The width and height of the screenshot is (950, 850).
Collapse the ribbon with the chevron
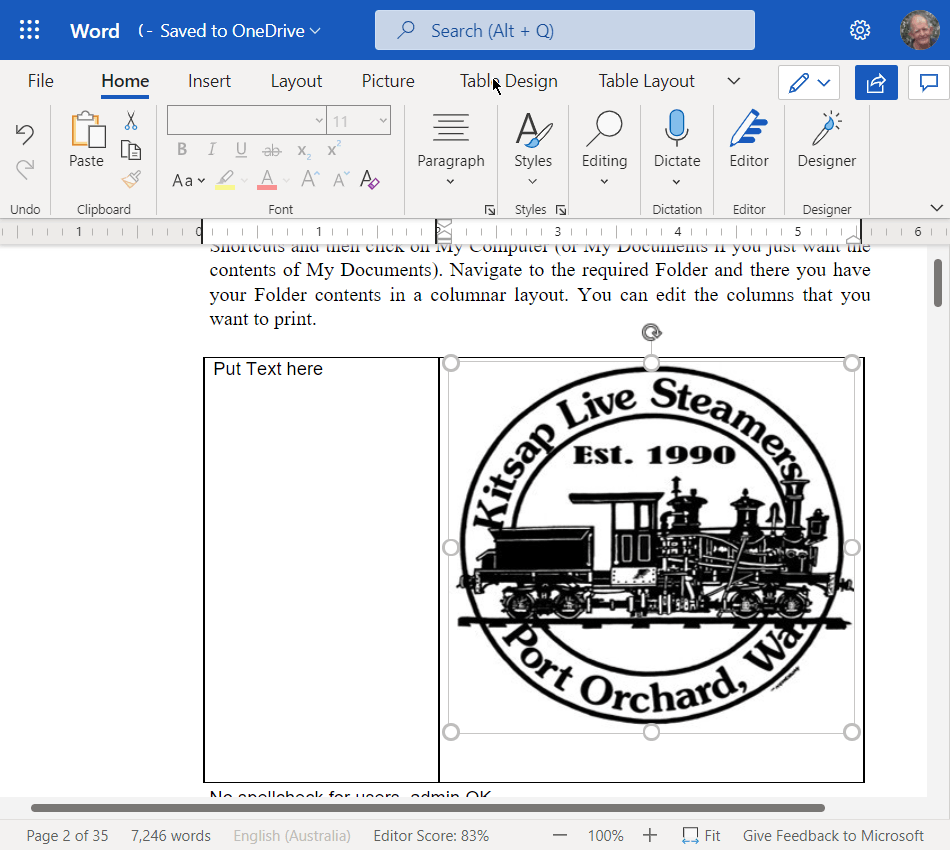(x=936, y=208)
